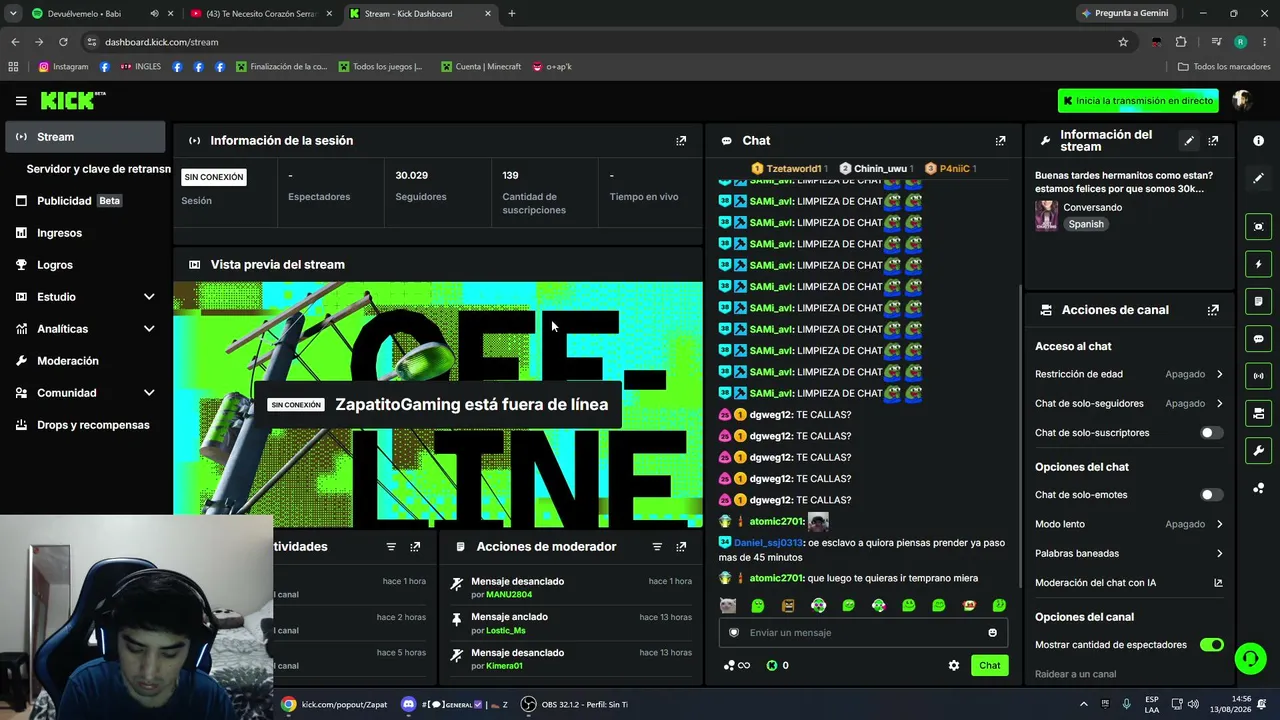Pop out the Información del stream panel
Image resolution: width=1280 pixels, height=720 pixels.
[1213, 141]
